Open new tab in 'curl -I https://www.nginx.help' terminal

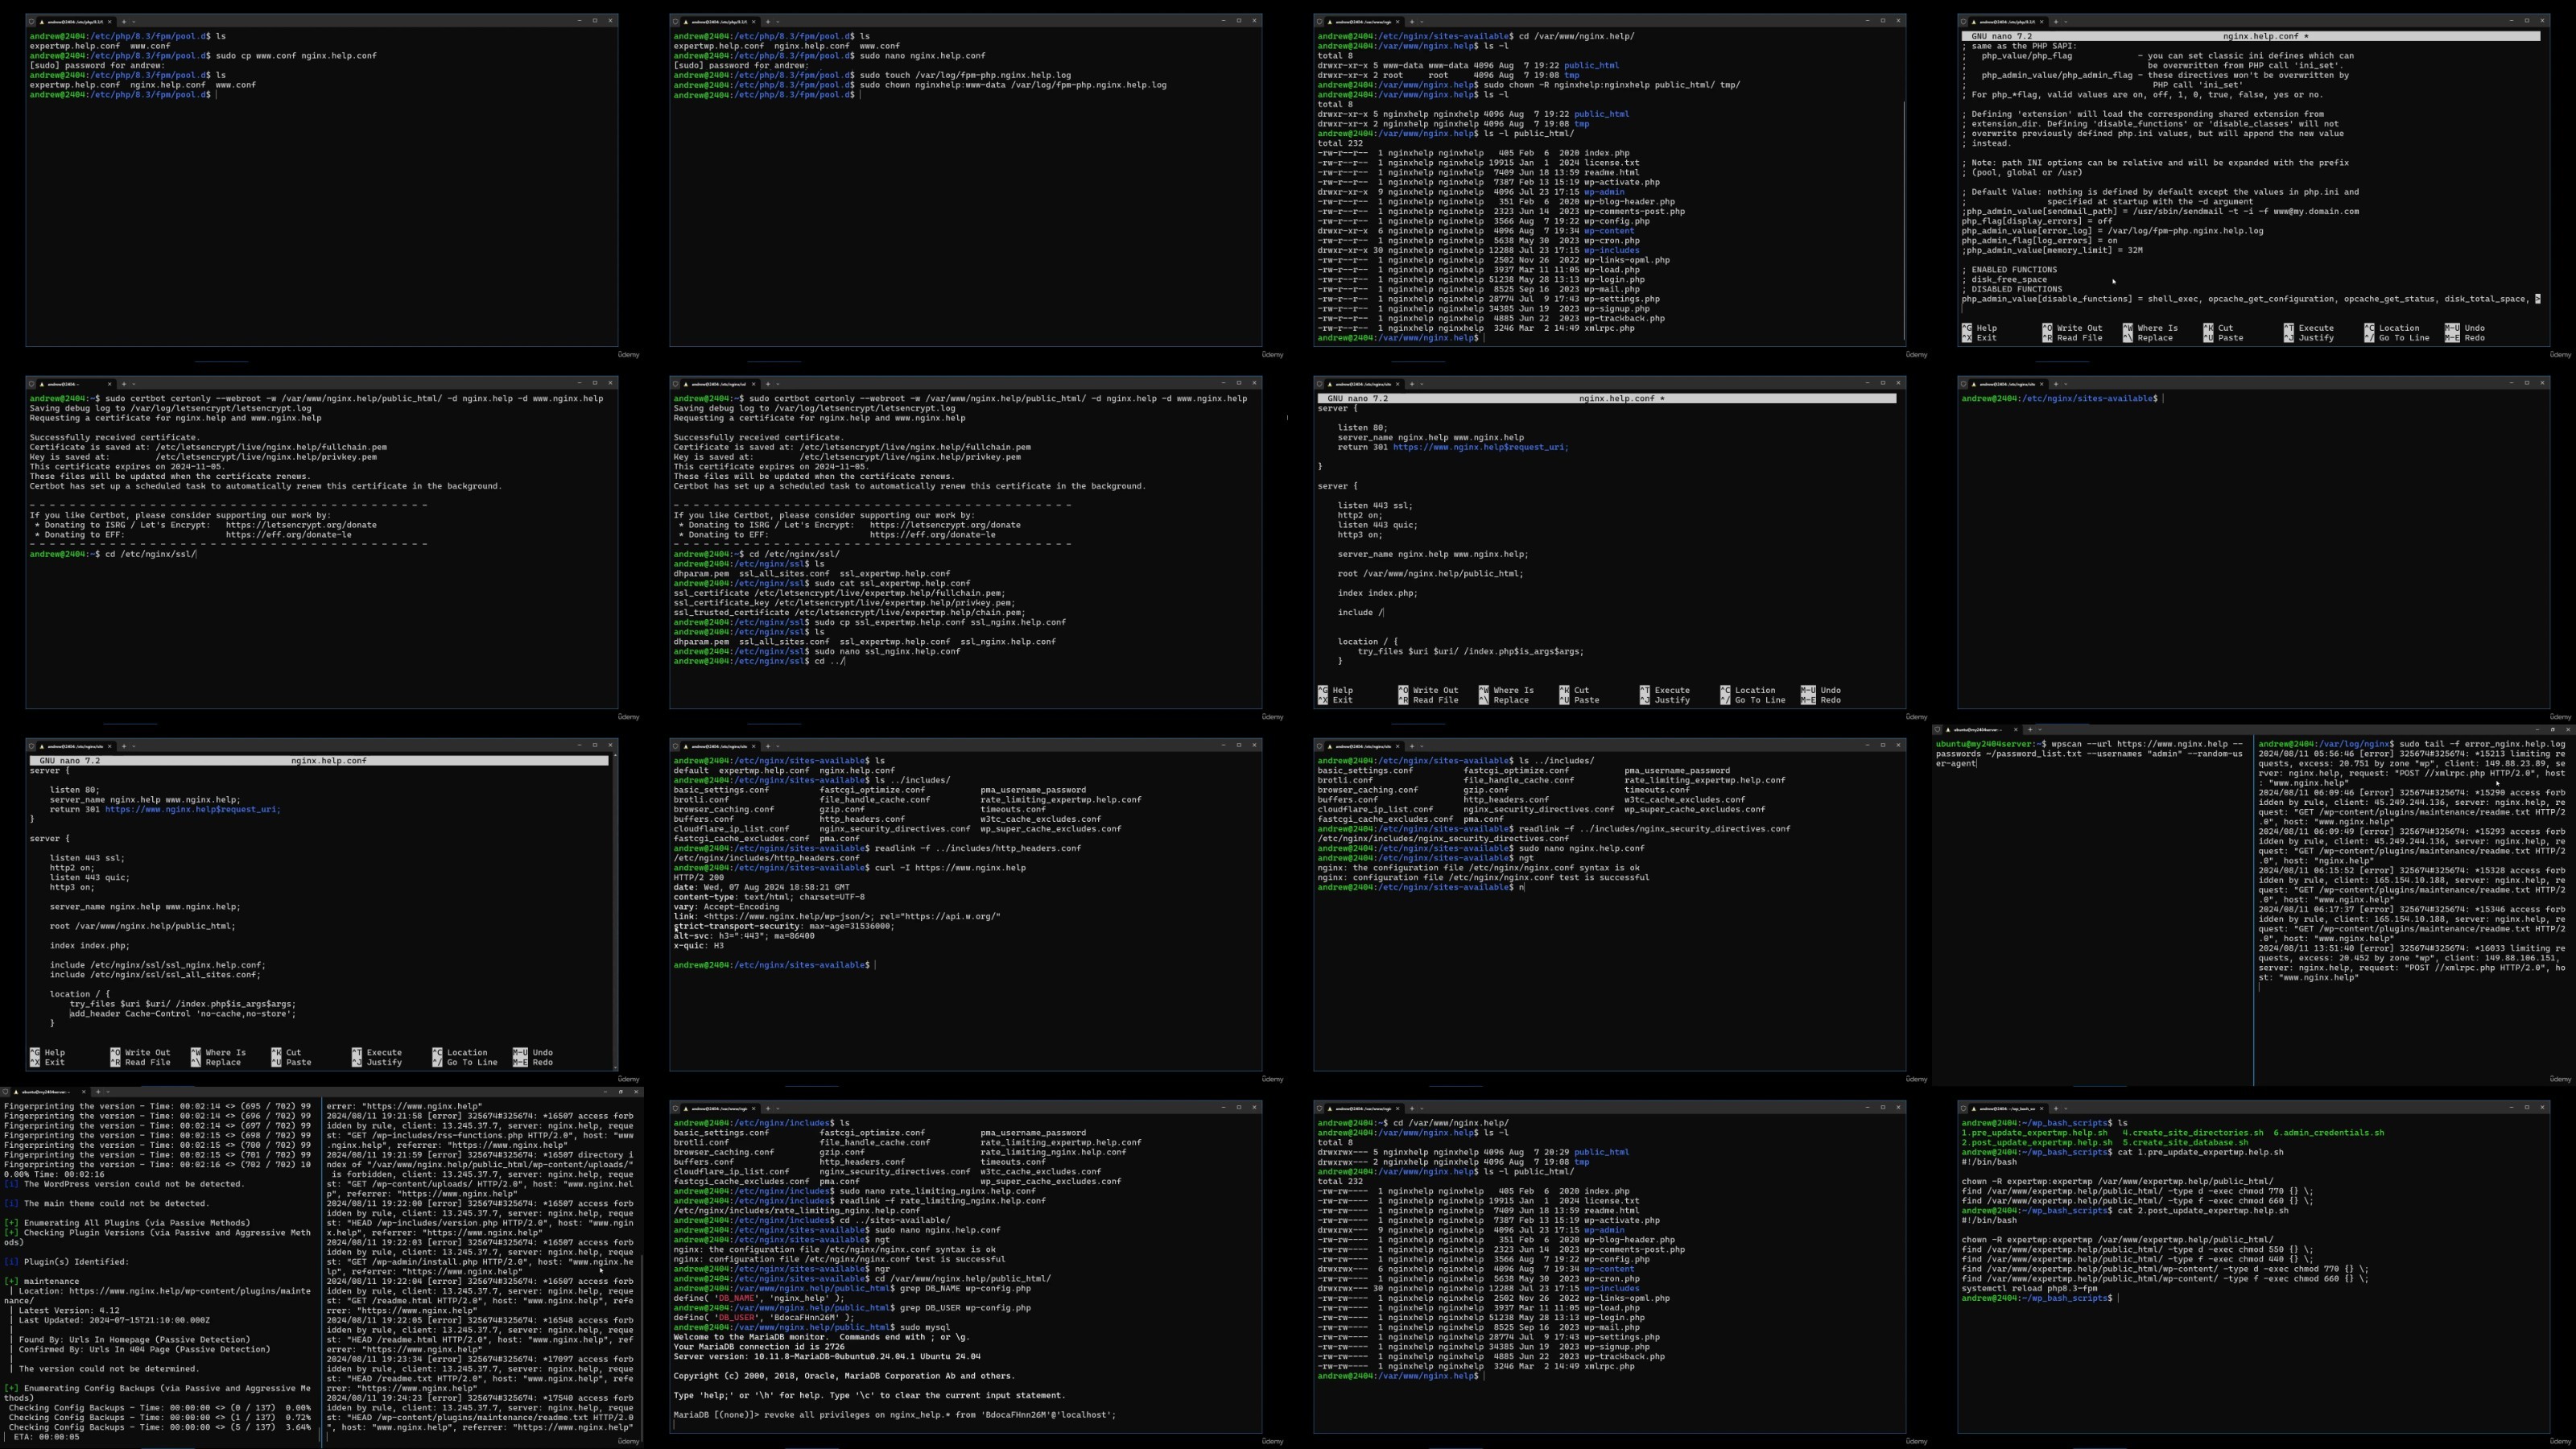[x=768, y=746]
